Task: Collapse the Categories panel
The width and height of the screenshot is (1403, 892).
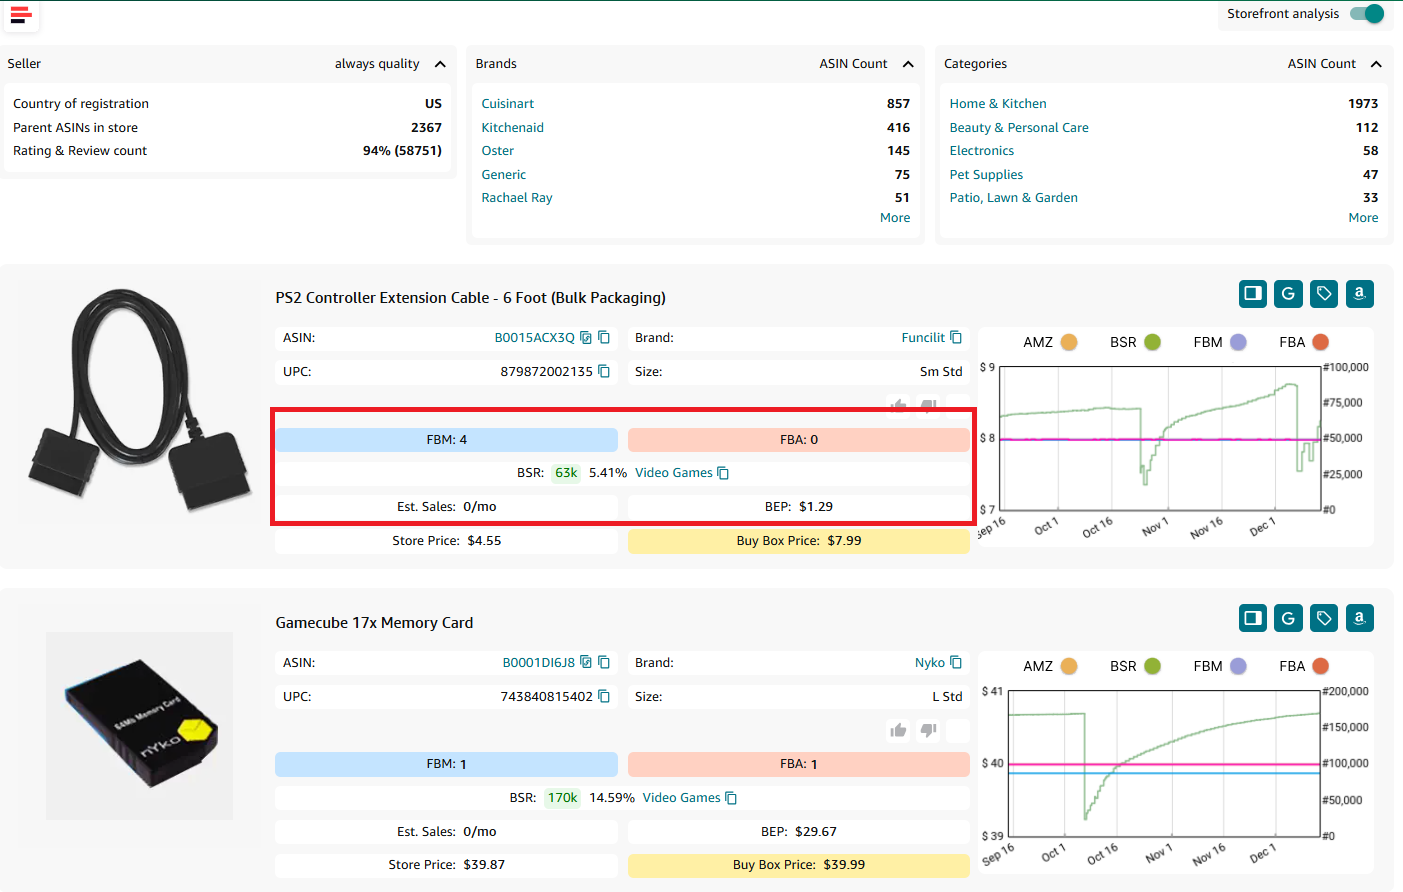Action: tap(1377, 63)
